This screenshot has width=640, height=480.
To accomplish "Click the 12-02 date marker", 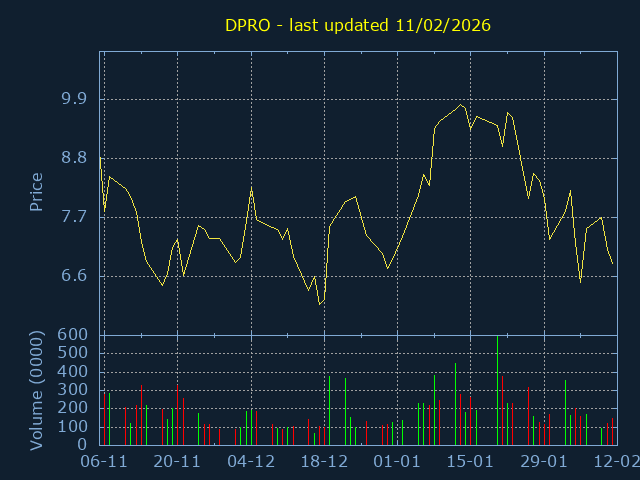I will tap(614, 462).
